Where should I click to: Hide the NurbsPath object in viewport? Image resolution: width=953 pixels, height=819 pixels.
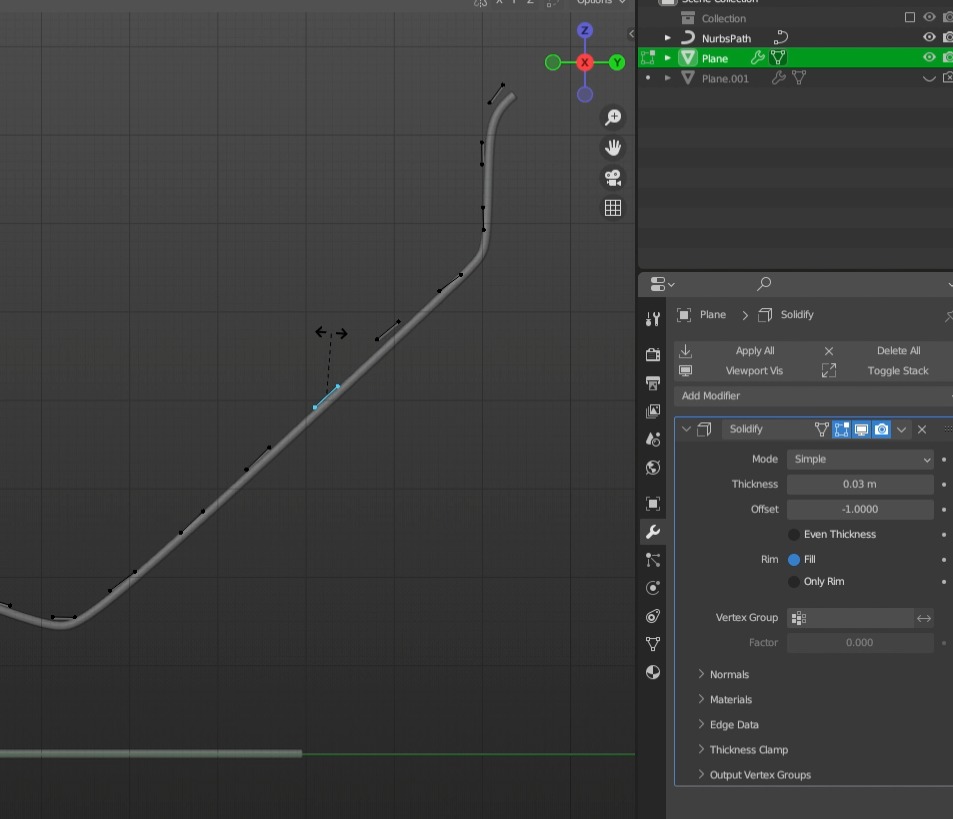929,38
